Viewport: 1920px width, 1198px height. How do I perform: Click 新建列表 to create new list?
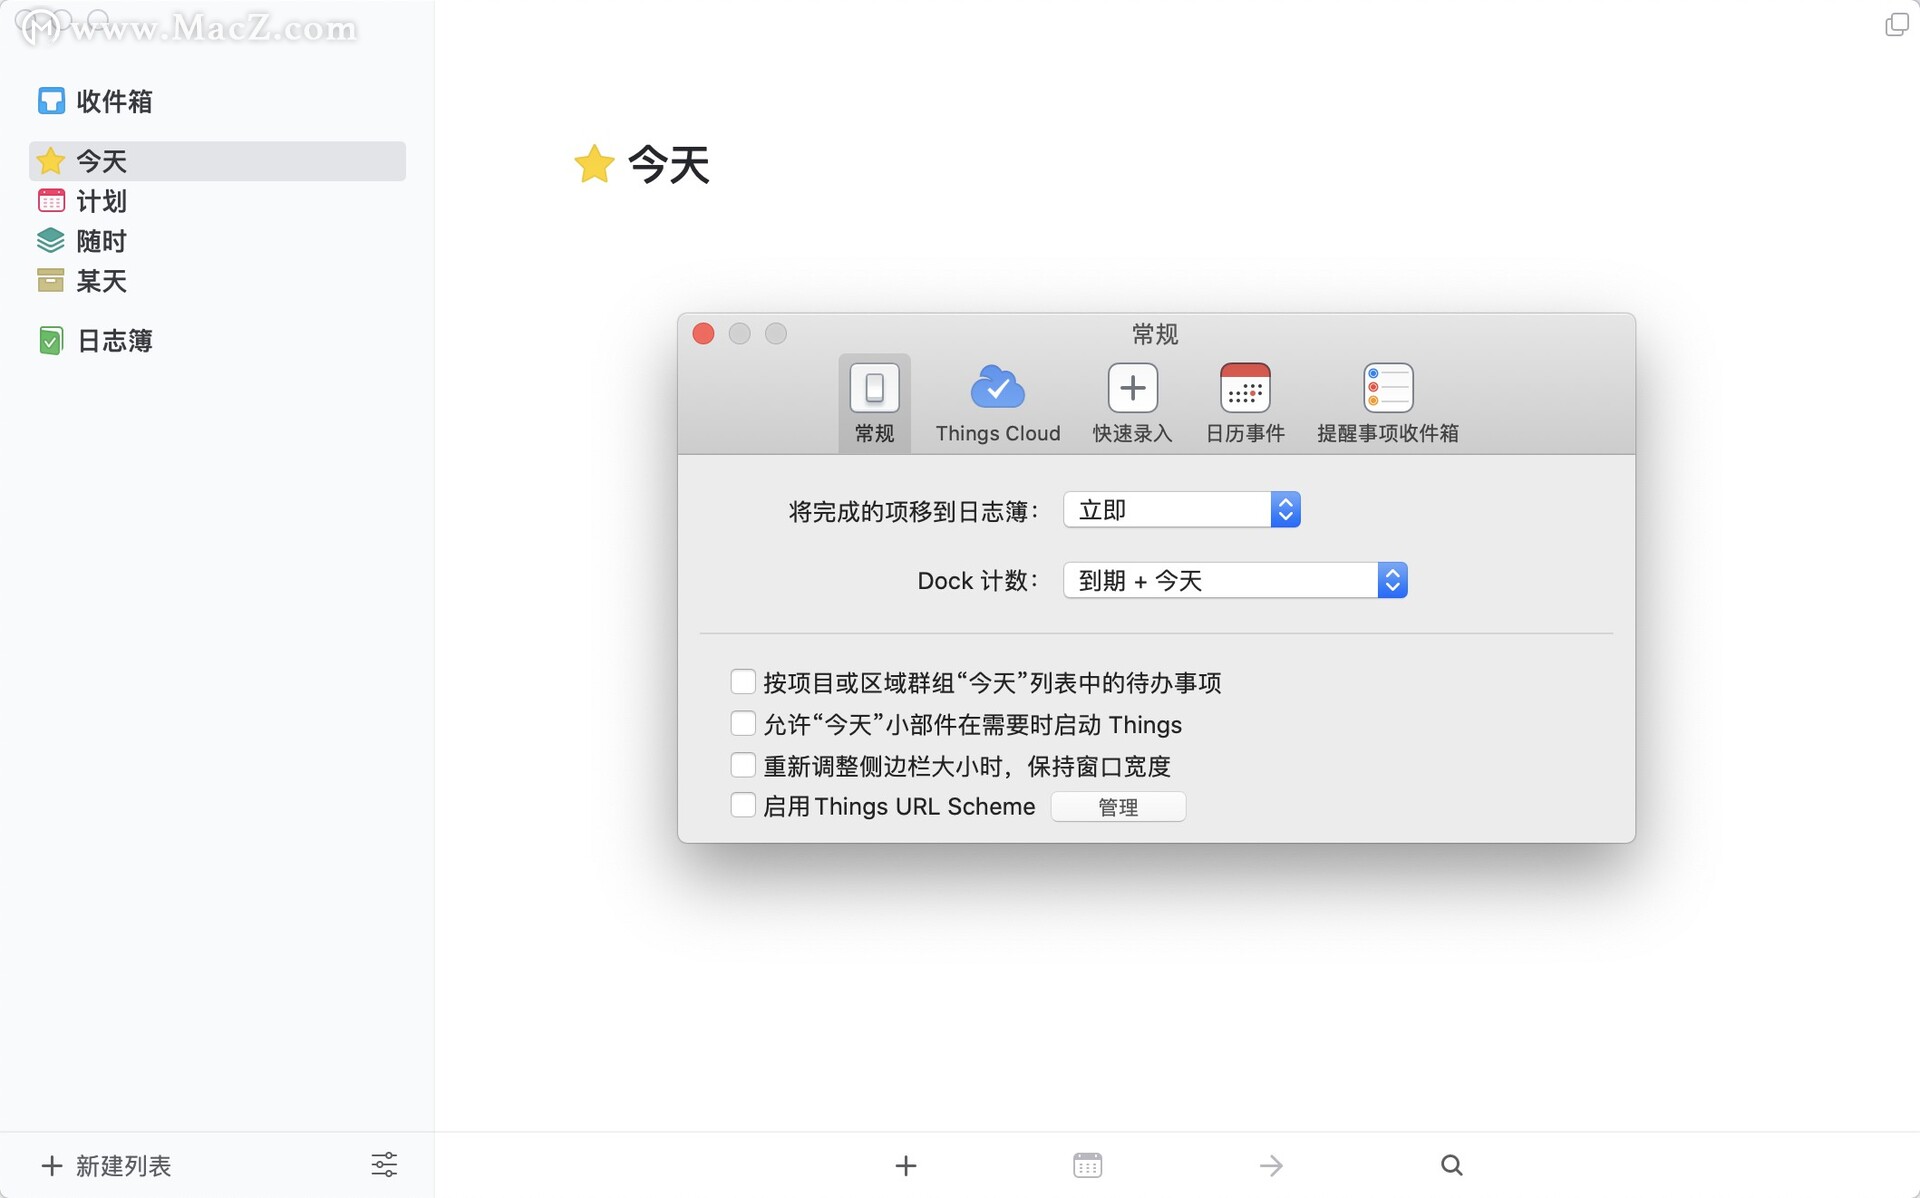click(107, 1165)
